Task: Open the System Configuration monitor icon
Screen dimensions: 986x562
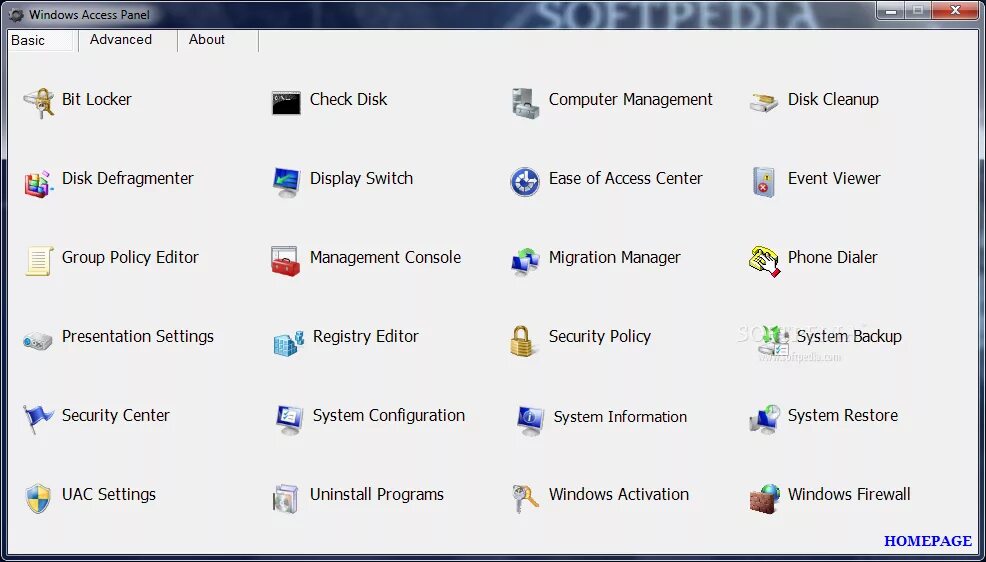Action: (x=290, y=420)
